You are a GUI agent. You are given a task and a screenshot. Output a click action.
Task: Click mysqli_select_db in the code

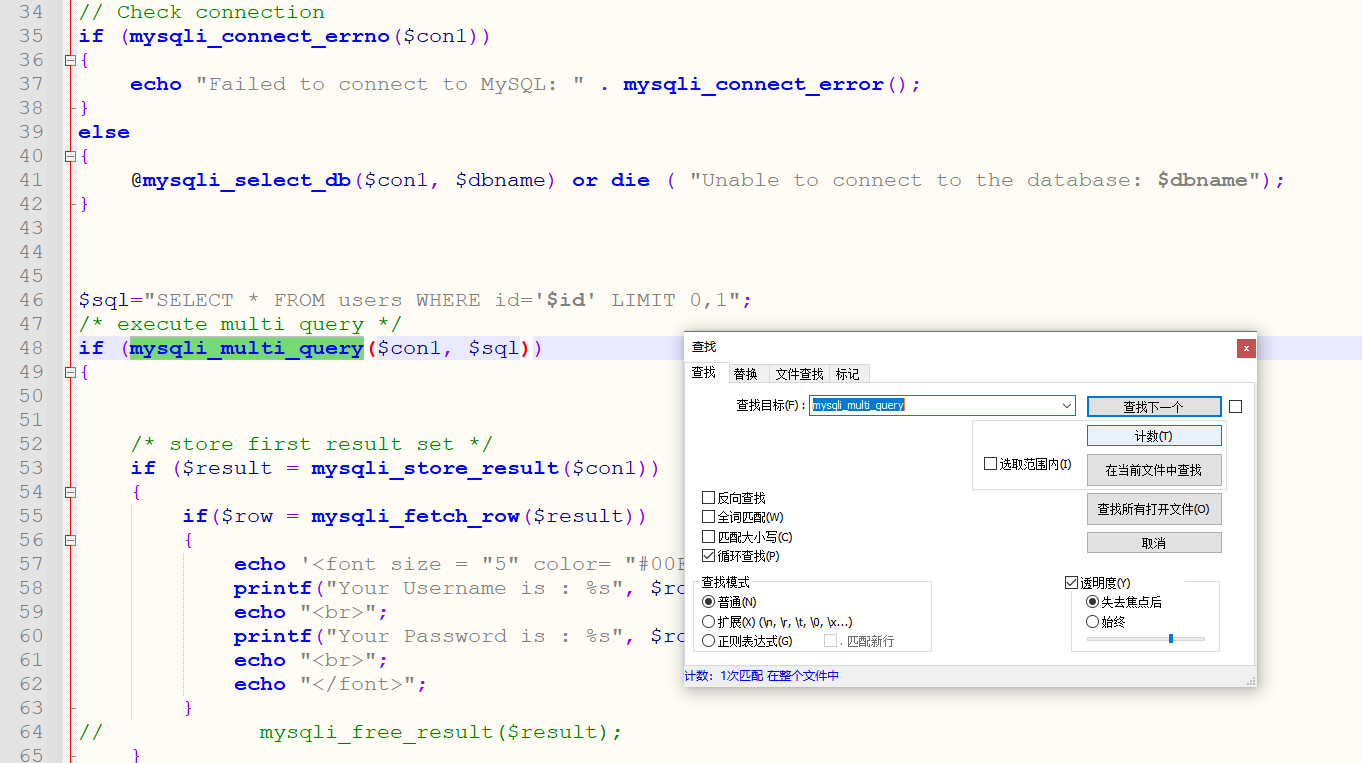[247, 180]
